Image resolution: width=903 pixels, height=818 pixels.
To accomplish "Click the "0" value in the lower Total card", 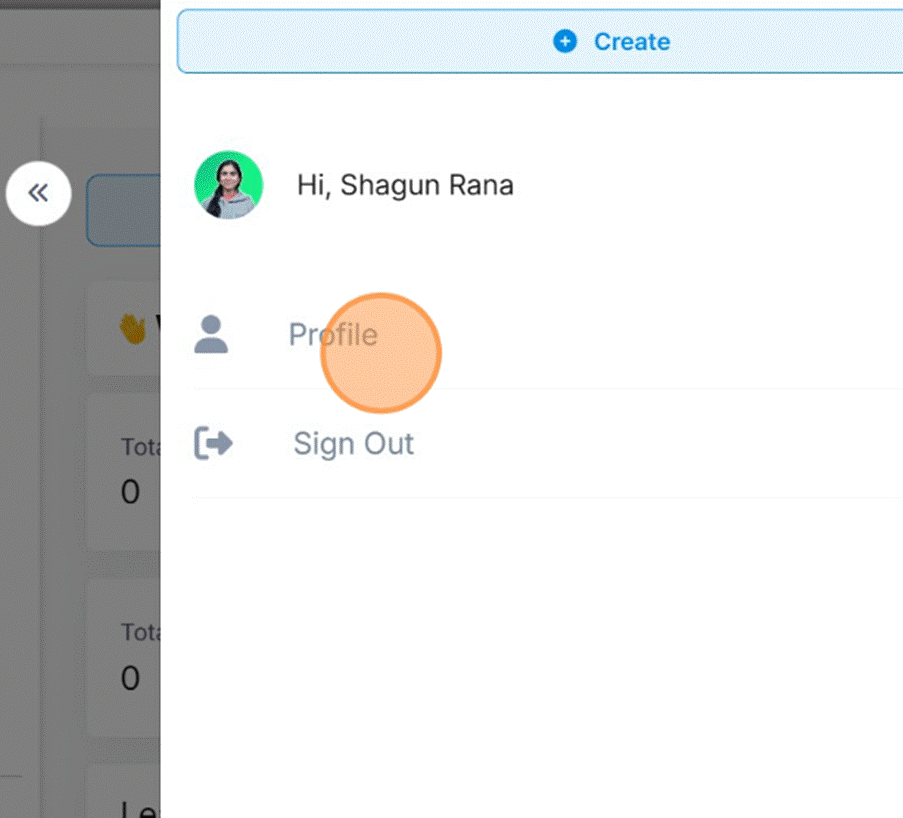I will (x=130, y=678).
